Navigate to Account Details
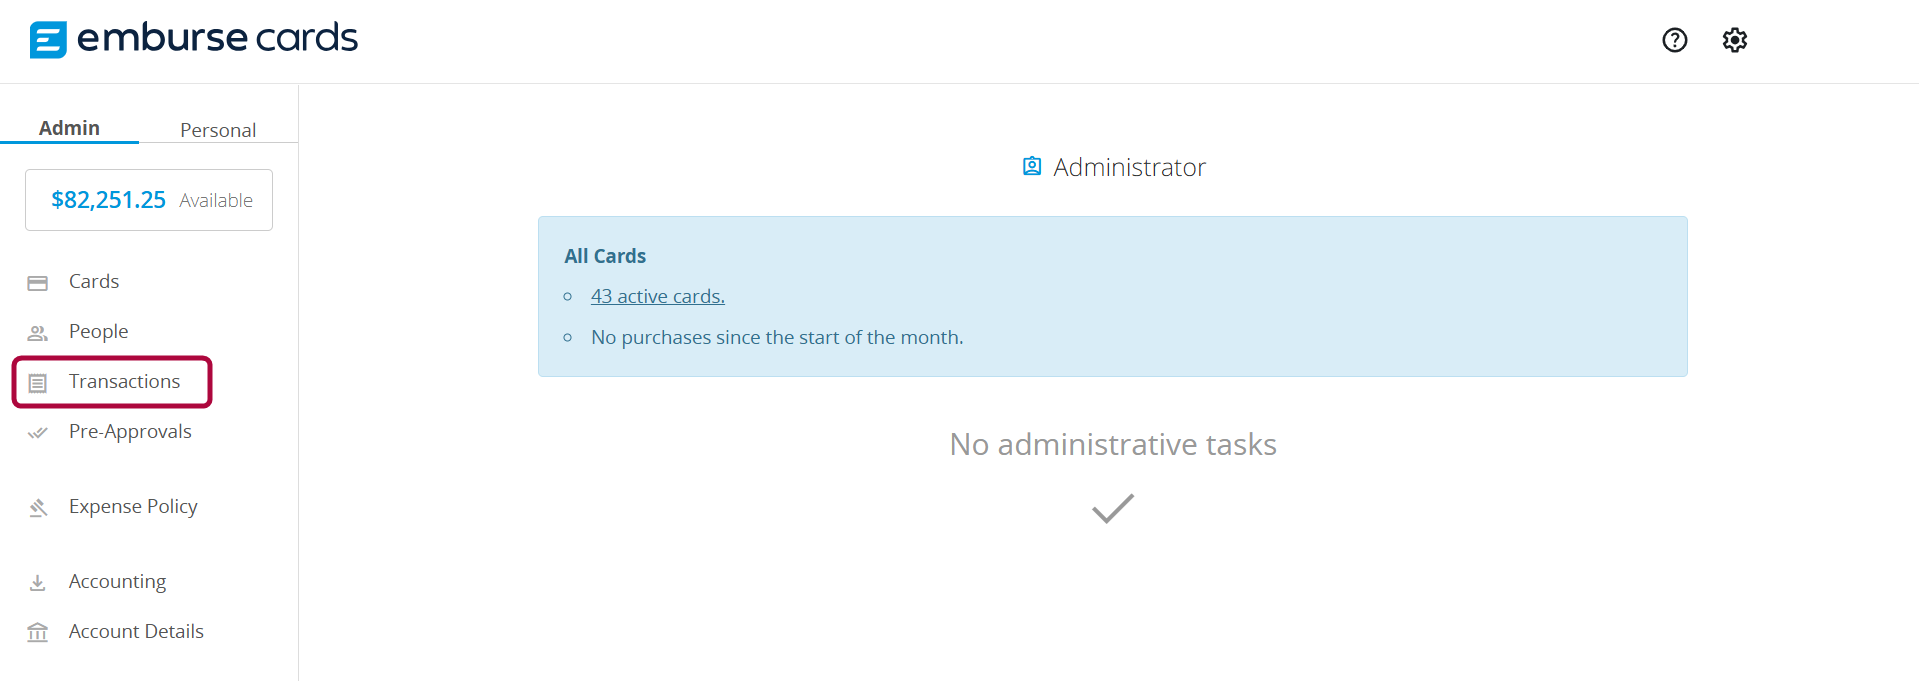 pos(136,631)
